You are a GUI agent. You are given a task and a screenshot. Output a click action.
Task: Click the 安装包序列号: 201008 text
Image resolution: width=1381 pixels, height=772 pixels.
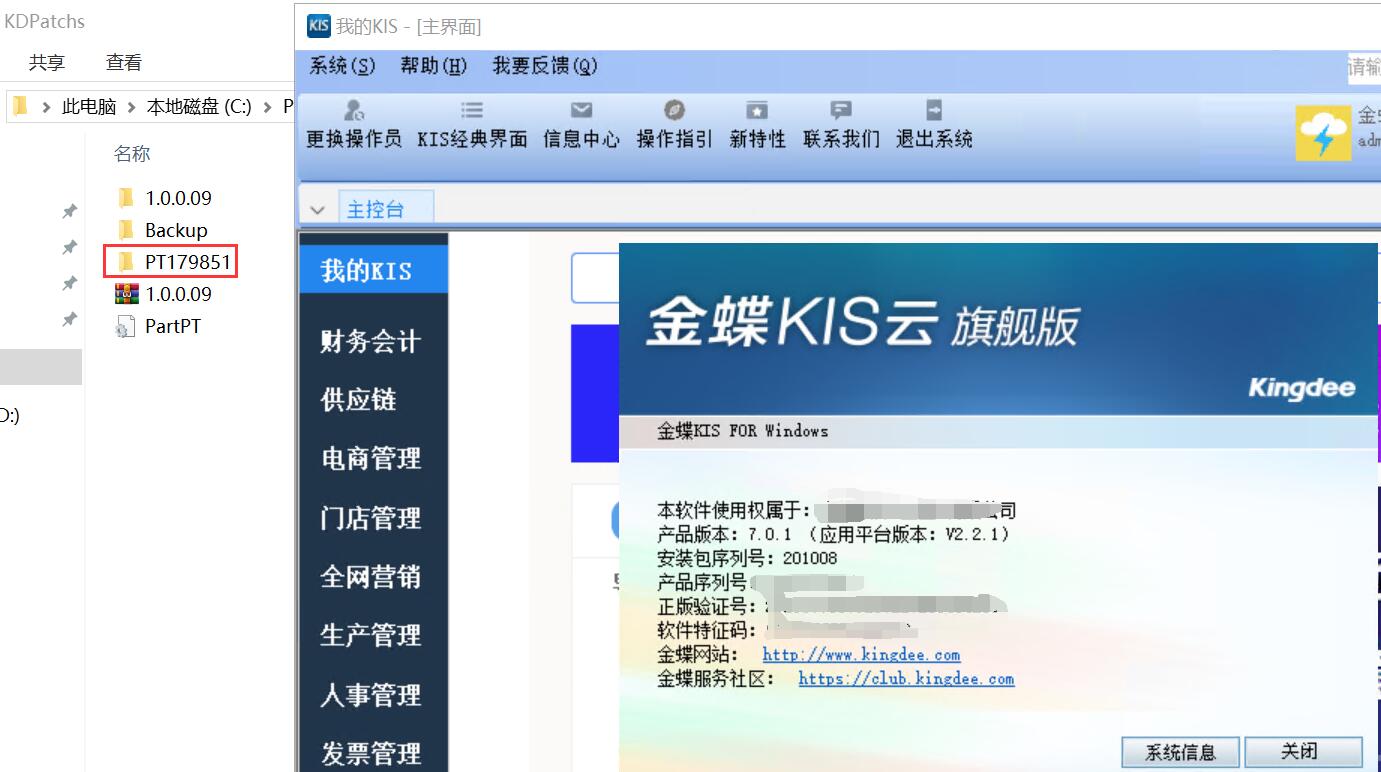point(747,558)
